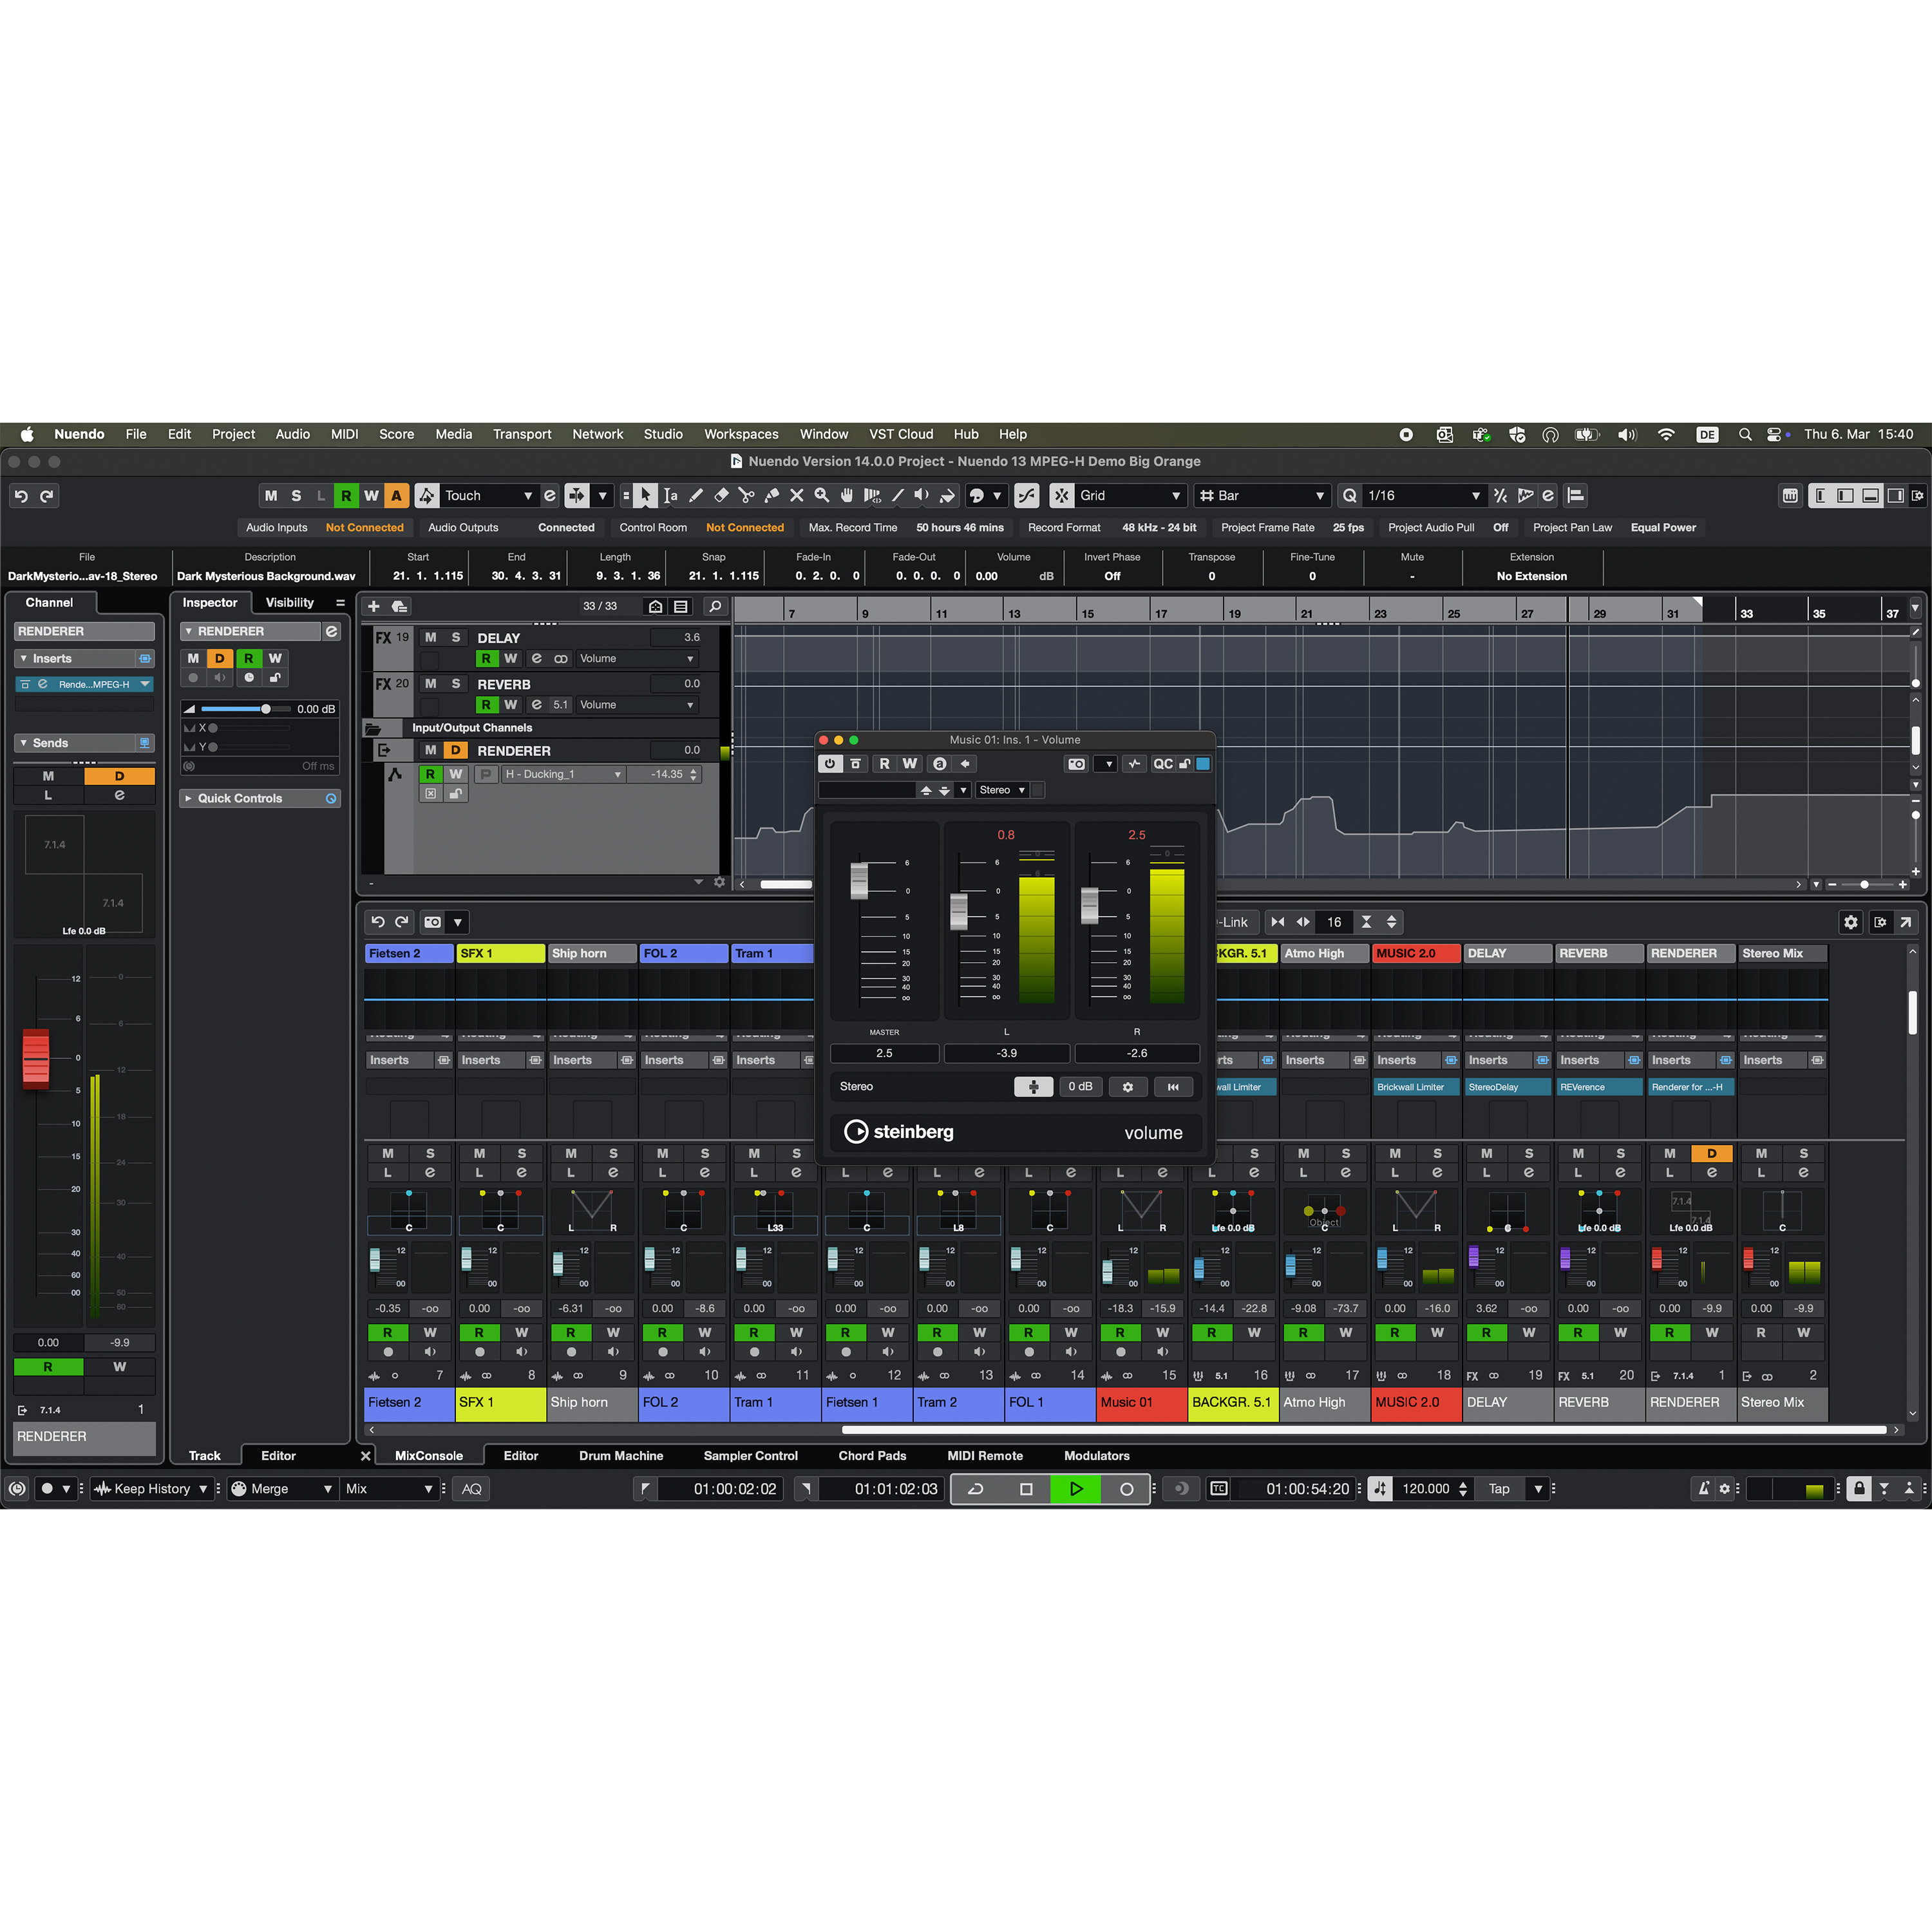Click the Tap tempo button
Image resolution: width=1932 pixels, height=1932 pixels.
[x=1500, y=1489]
